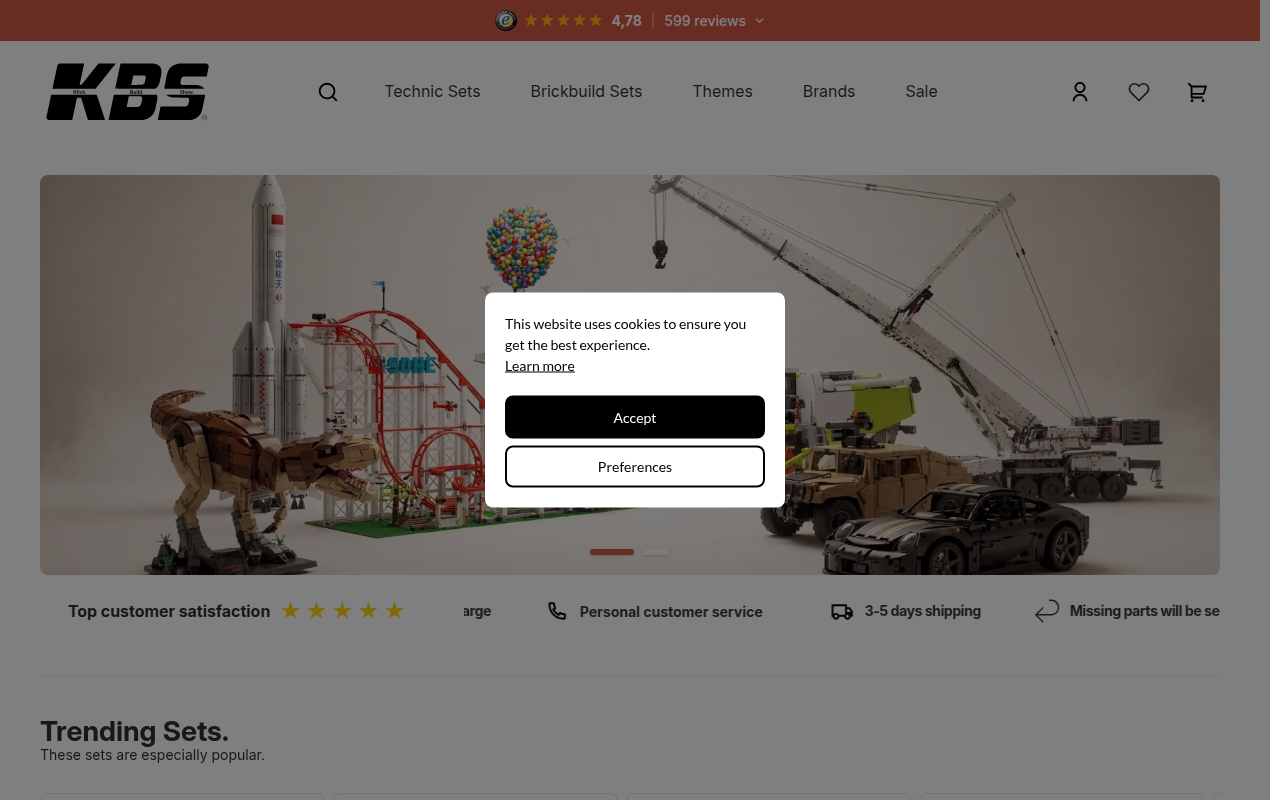Open the shopping cart icon
Viewport: 1280px width, 800px height.
tap(1197, 92)
